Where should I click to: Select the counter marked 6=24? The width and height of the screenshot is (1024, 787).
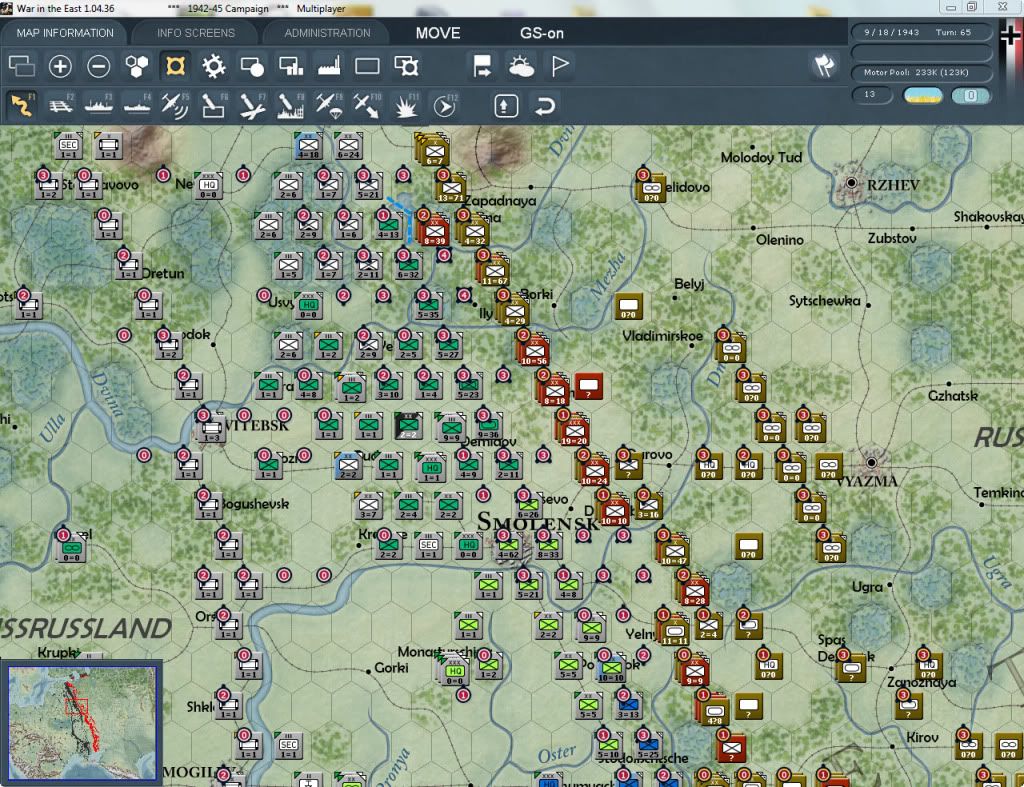point(348,145)
